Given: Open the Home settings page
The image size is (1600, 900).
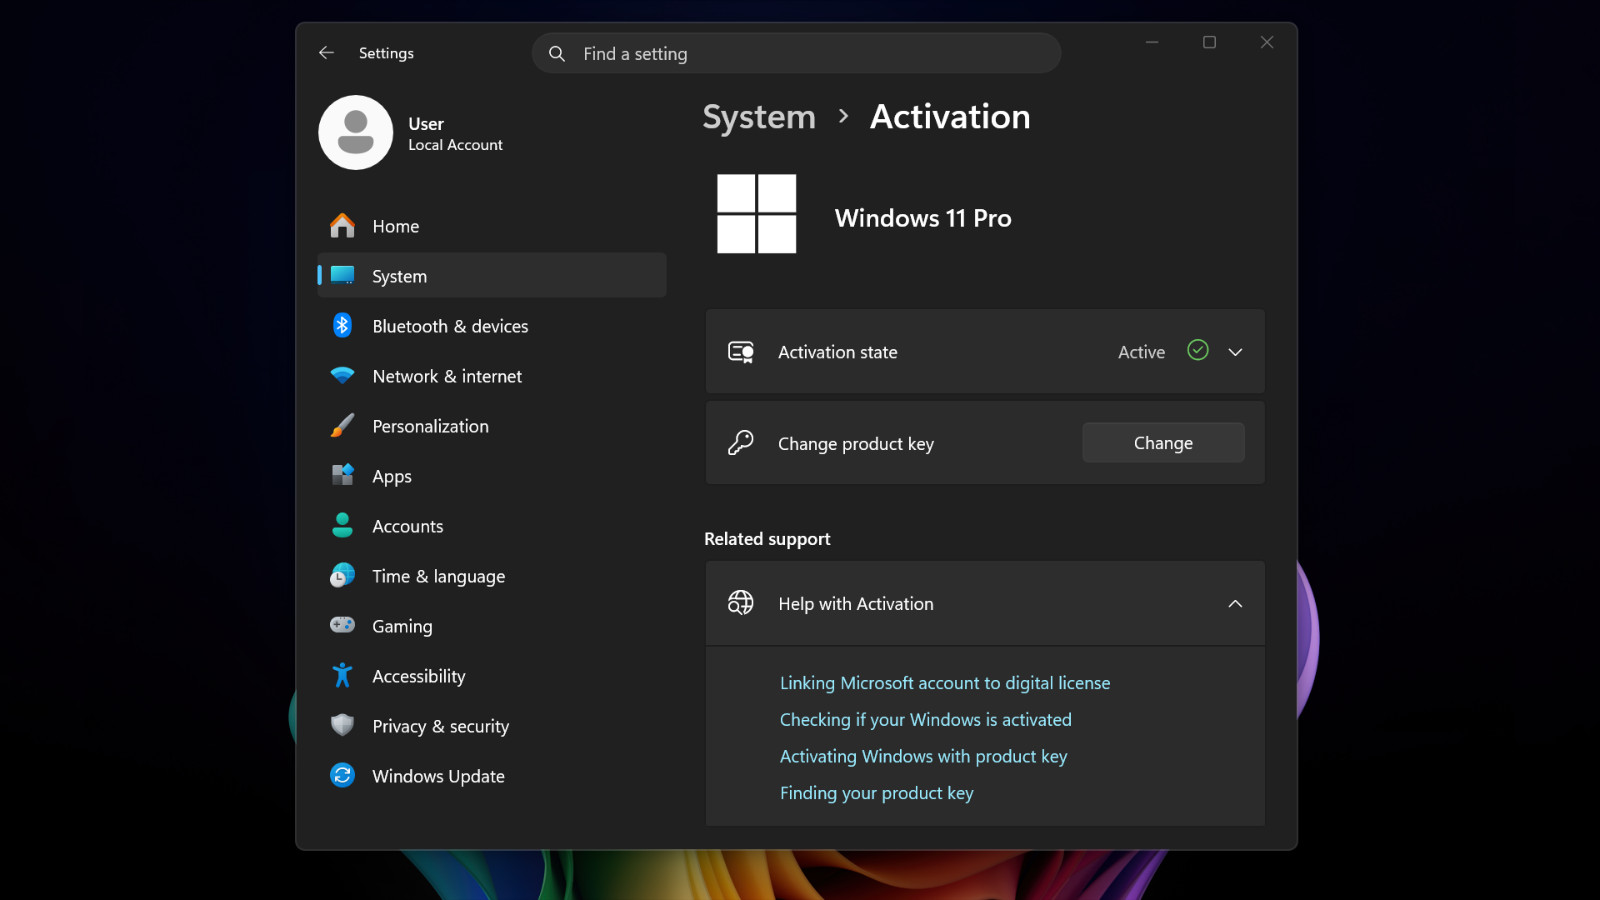Looking at the screenshot, I should point(492,226).
